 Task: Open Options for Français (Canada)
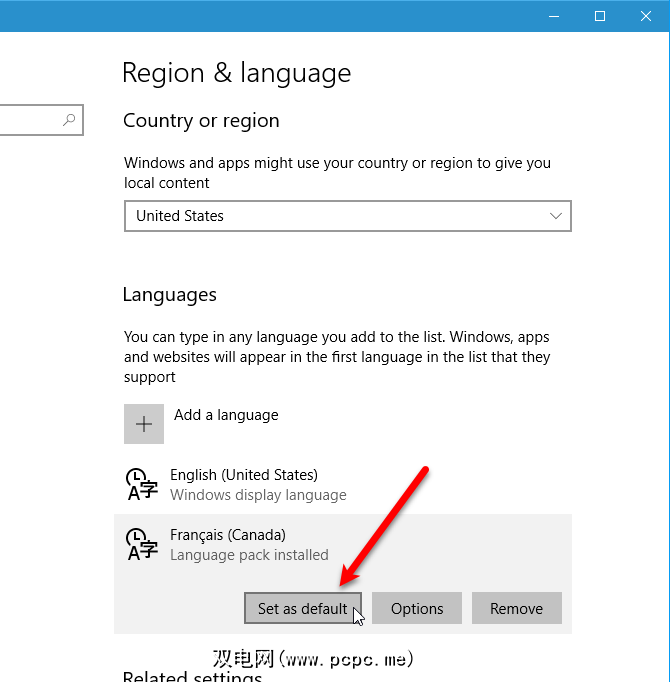point(417,608)
